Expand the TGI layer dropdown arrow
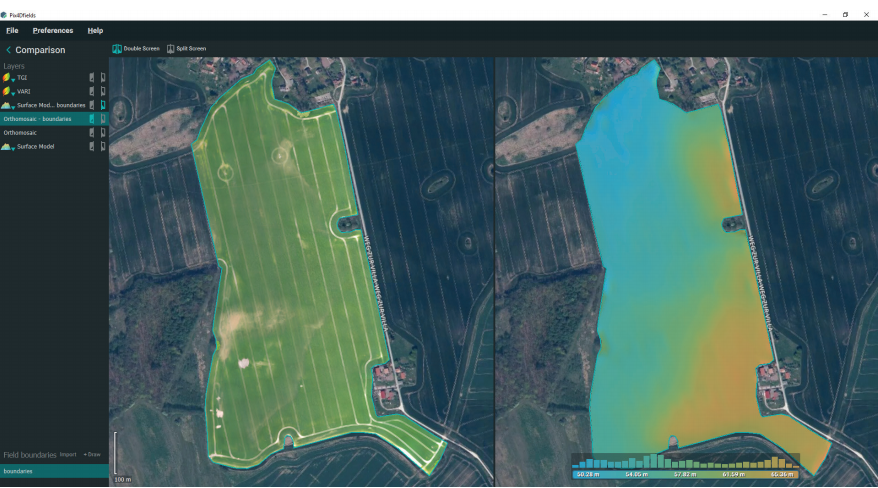The width and height of the screenshot is (878, 488). 14,79
